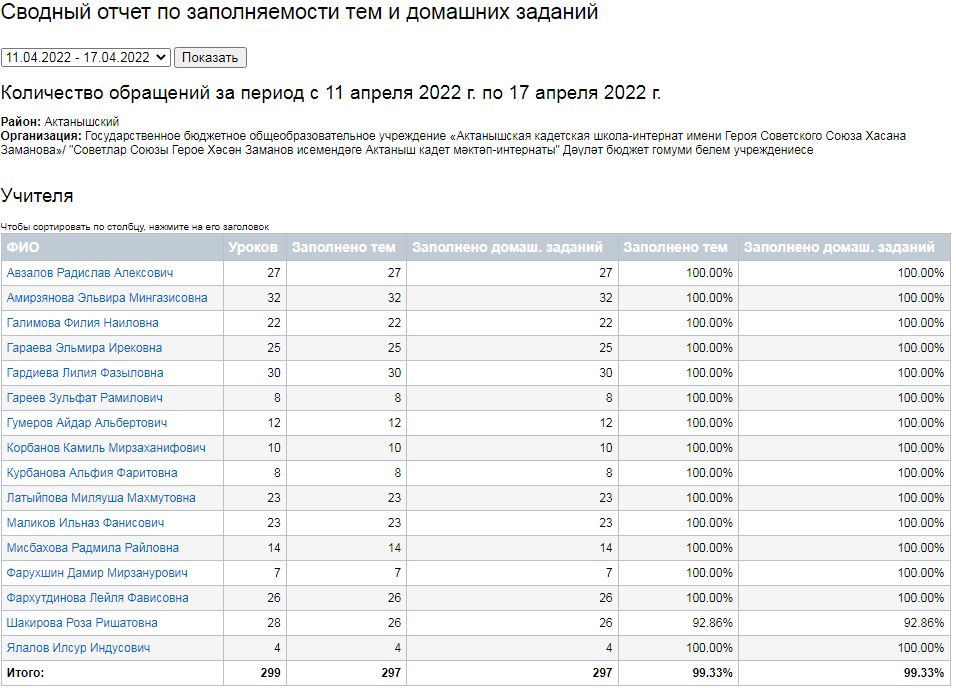Sort table by Уроков column header
Viewport: 956px width, 688px height.
(253, 247)
